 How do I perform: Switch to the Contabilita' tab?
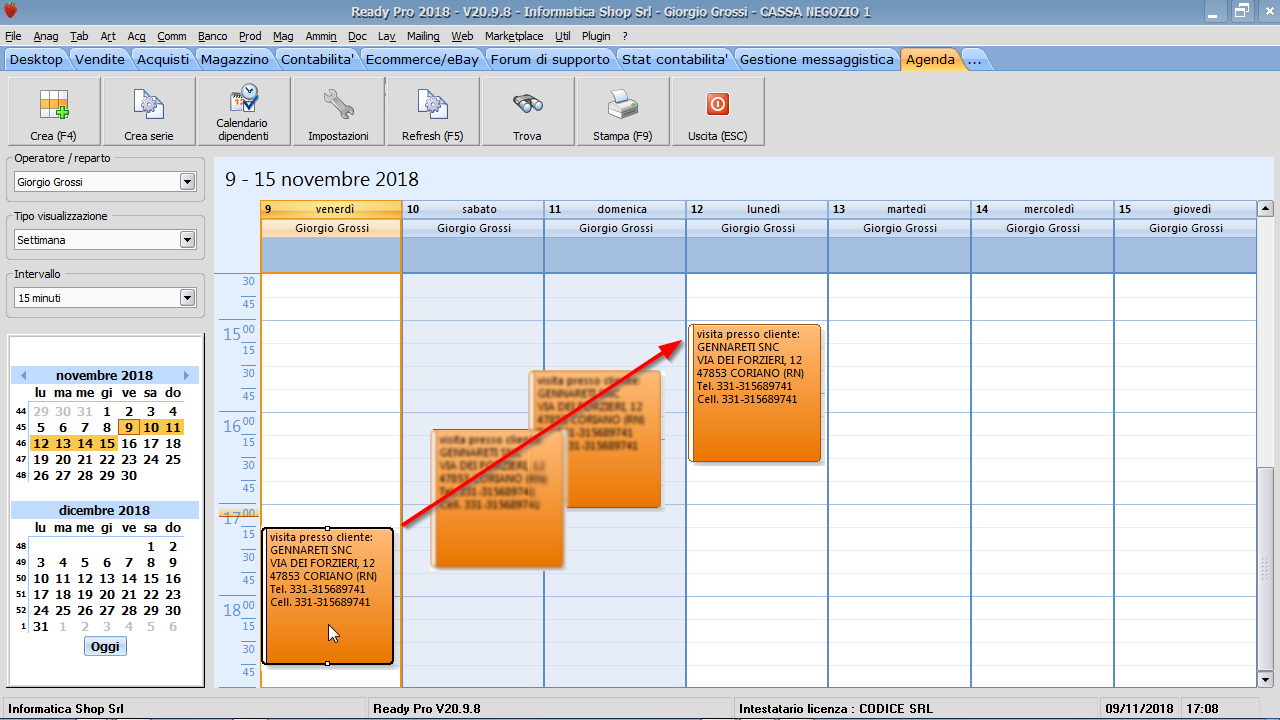coord(318,59)
